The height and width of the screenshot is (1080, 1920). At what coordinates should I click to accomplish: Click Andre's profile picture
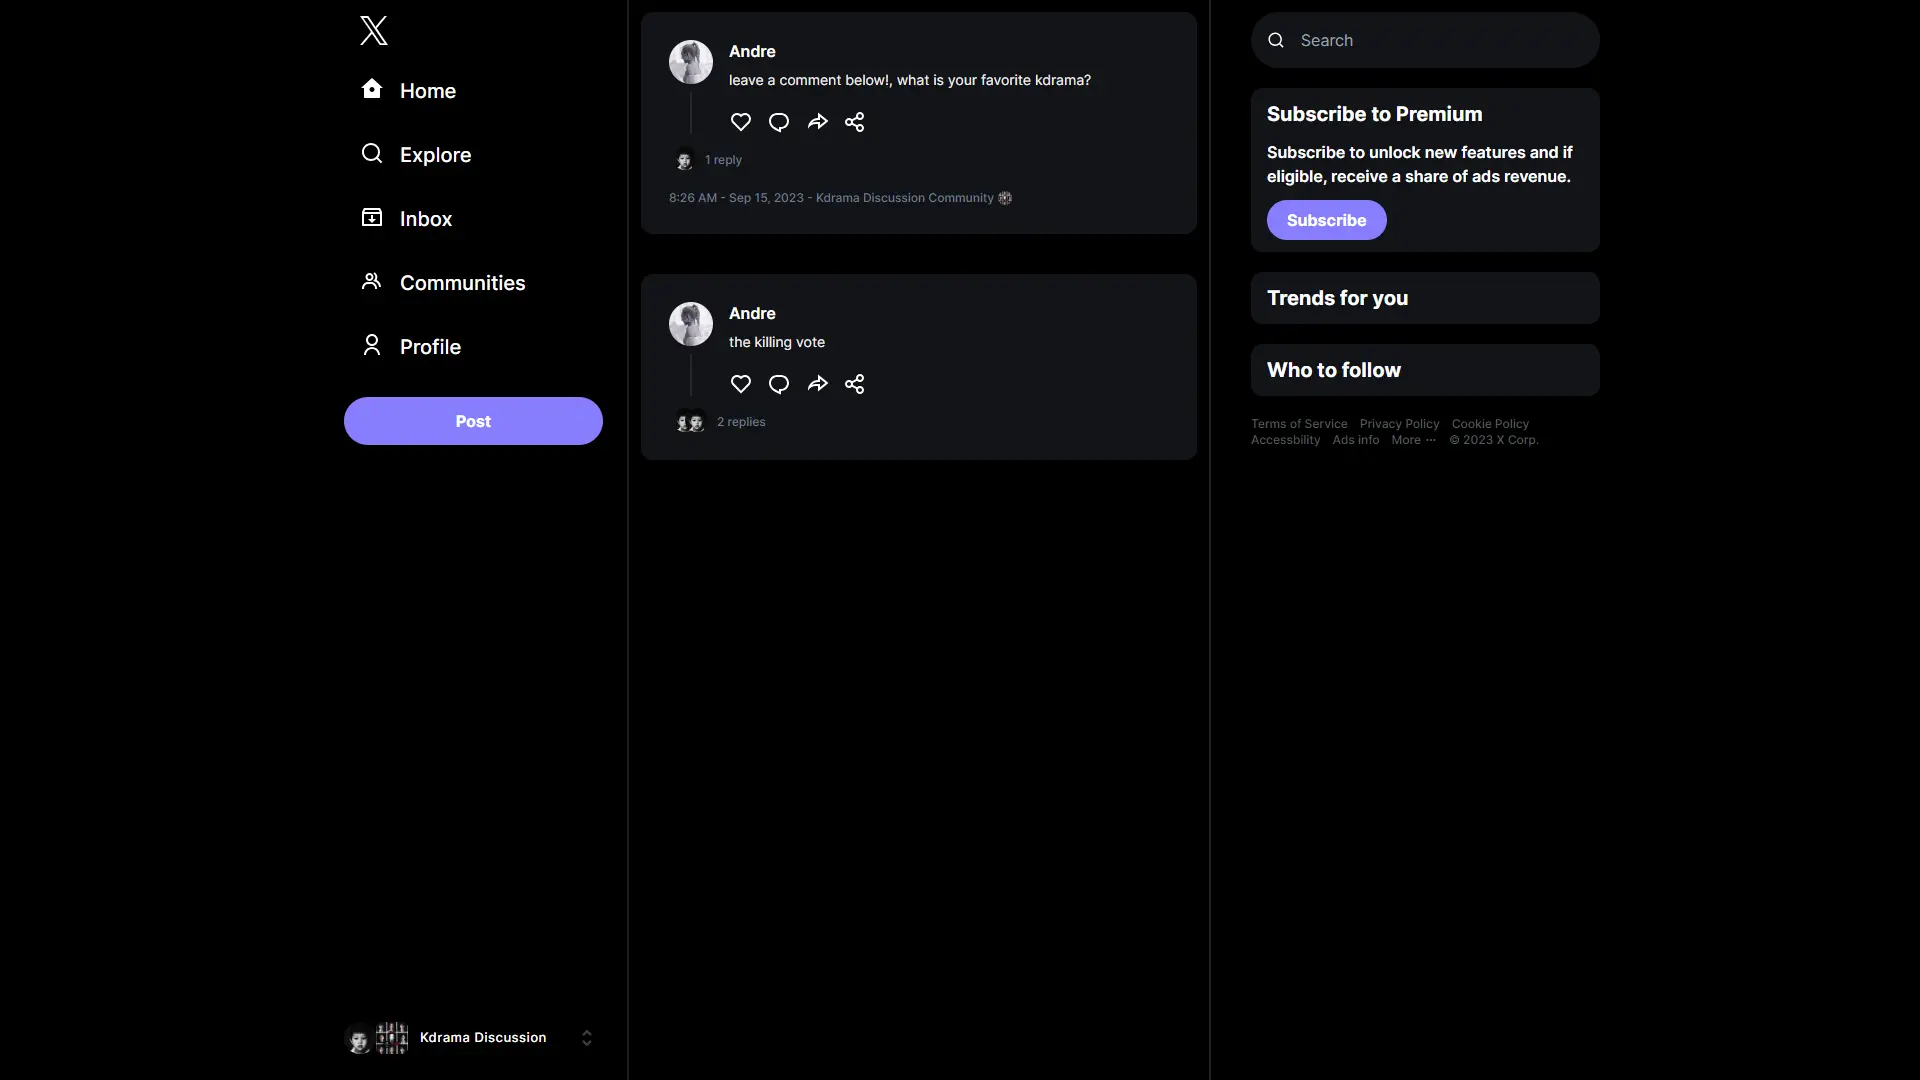690,61
